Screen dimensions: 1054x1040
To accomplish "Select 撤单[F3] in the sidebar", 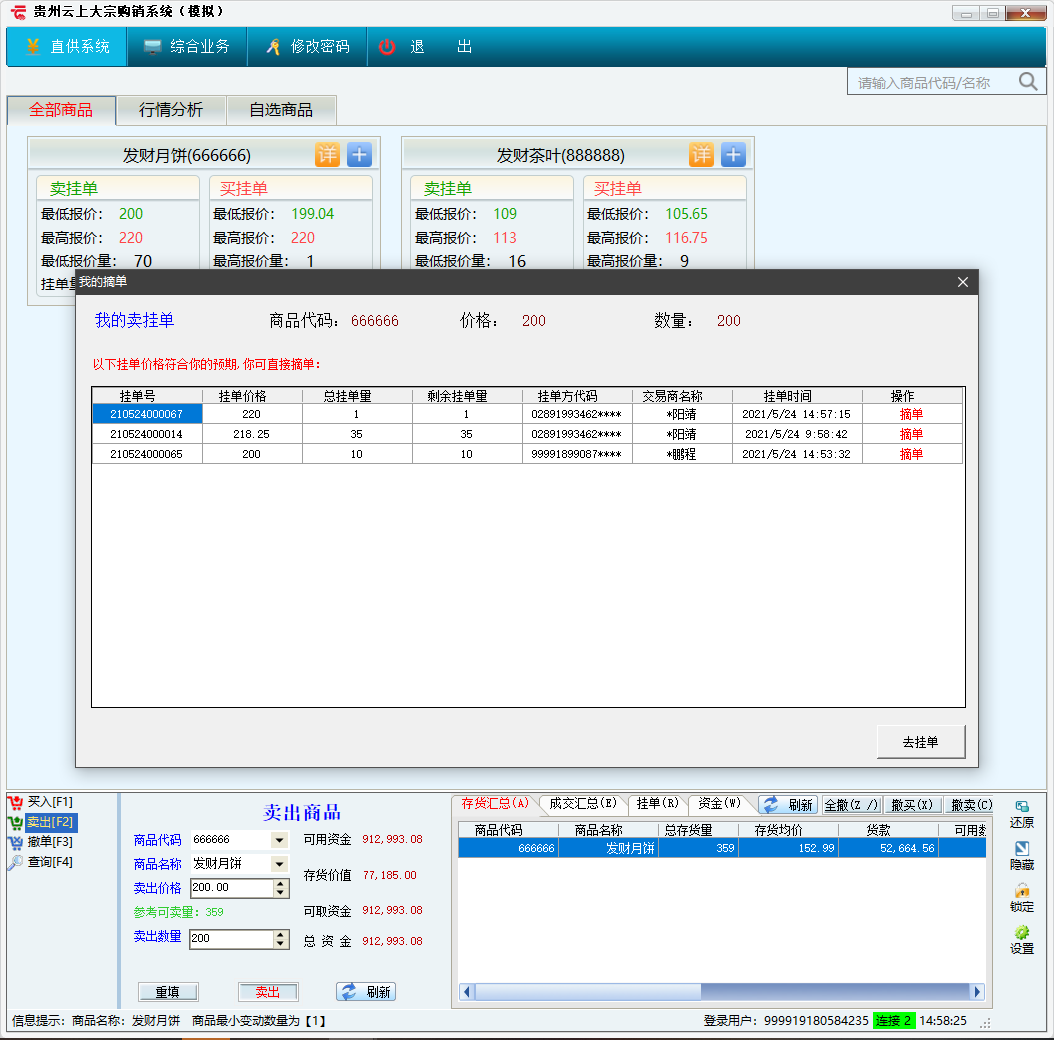I will coord(50,842).
